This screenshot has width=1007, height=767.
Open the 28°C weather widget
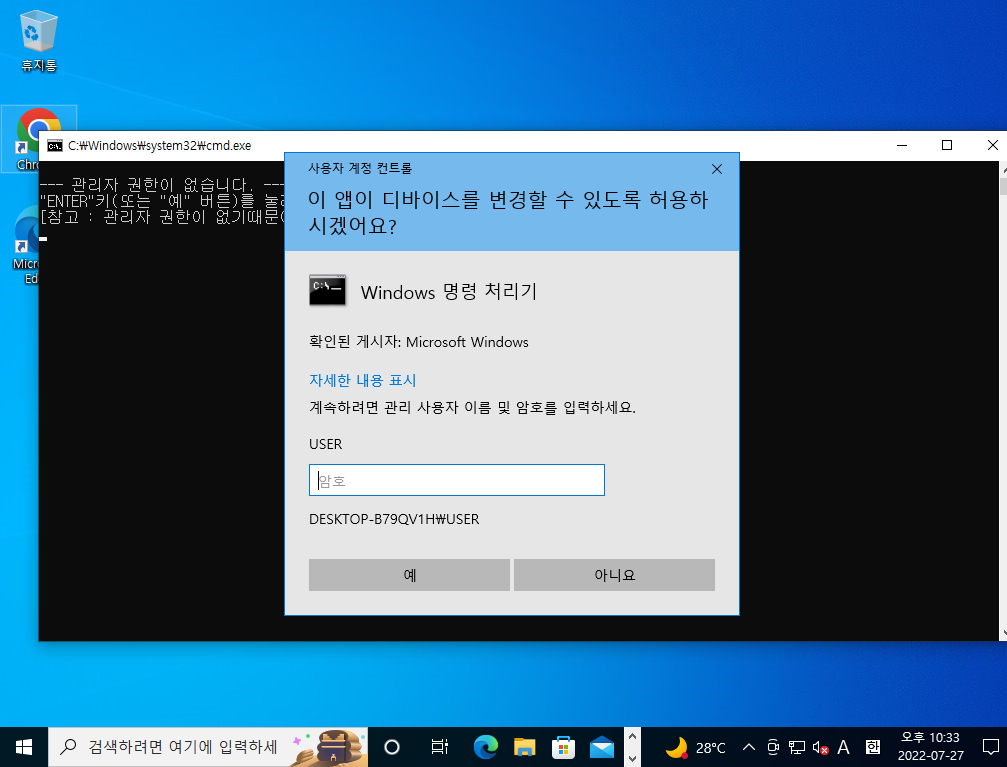[x=696, y=747]
